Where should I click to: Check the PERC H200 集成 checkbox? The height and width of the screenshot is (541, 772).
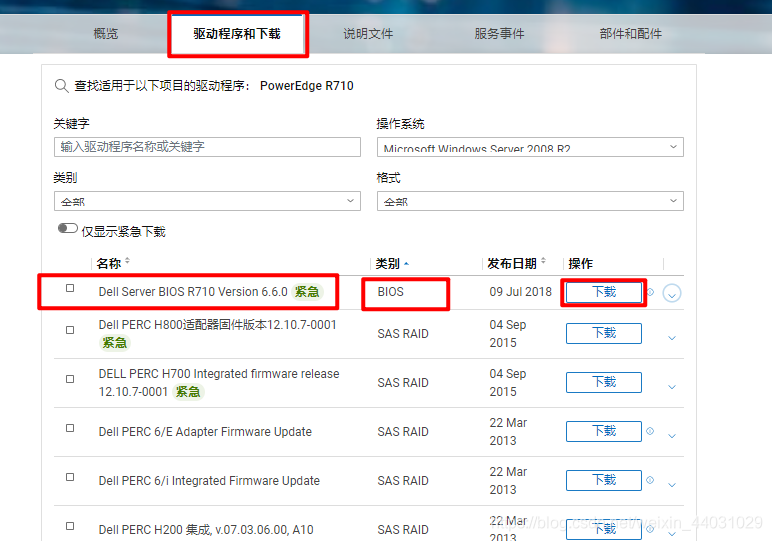click(x=70, y=526)
